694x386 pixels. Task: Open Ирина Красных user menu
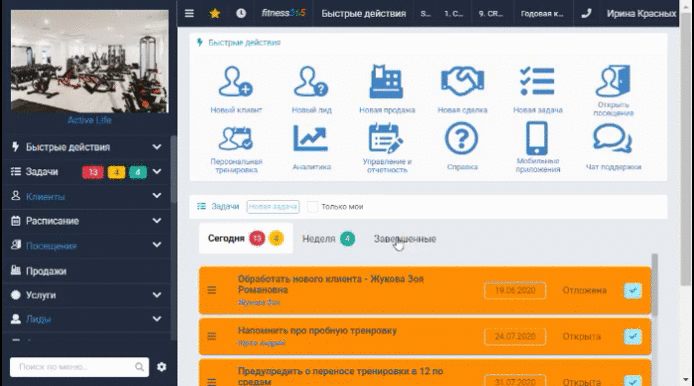(641, 14)
